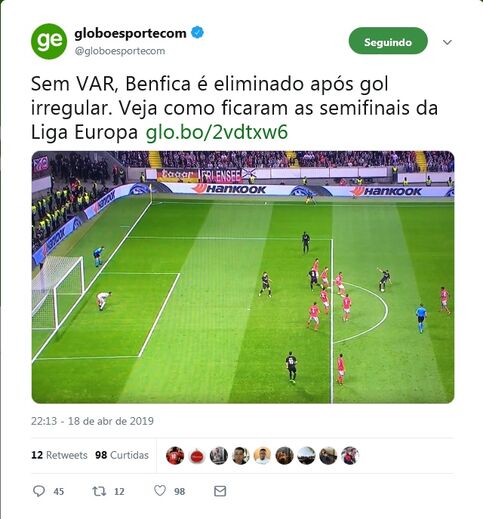483x519 pixels.
Task: Click the retweet arrows icon
Action: click(x=99, y=491)
